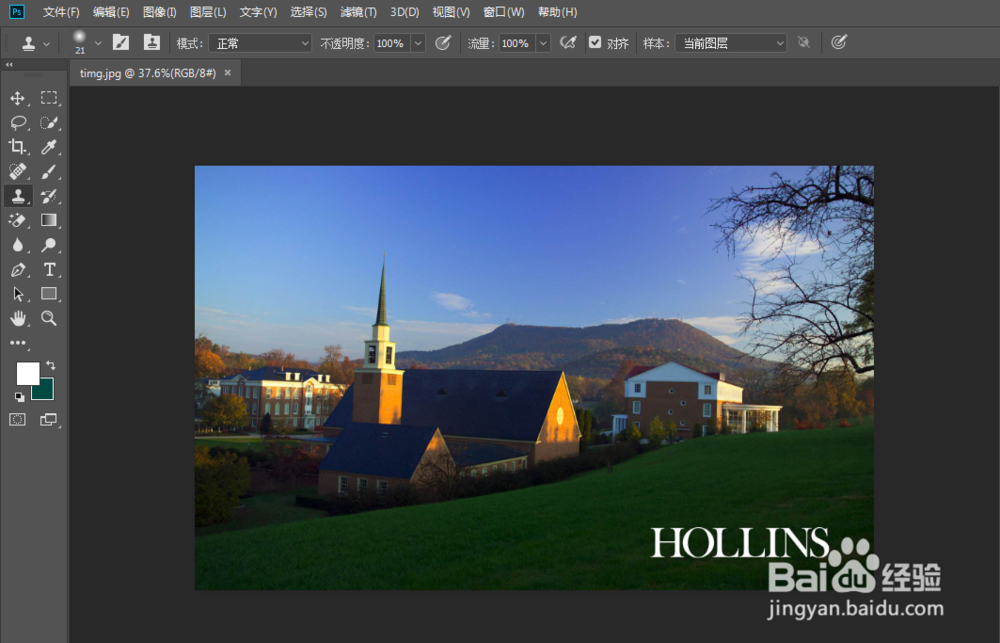1000x643 pixels.
Task: Click the white foreground color swatch
Action: coord(27,373)
